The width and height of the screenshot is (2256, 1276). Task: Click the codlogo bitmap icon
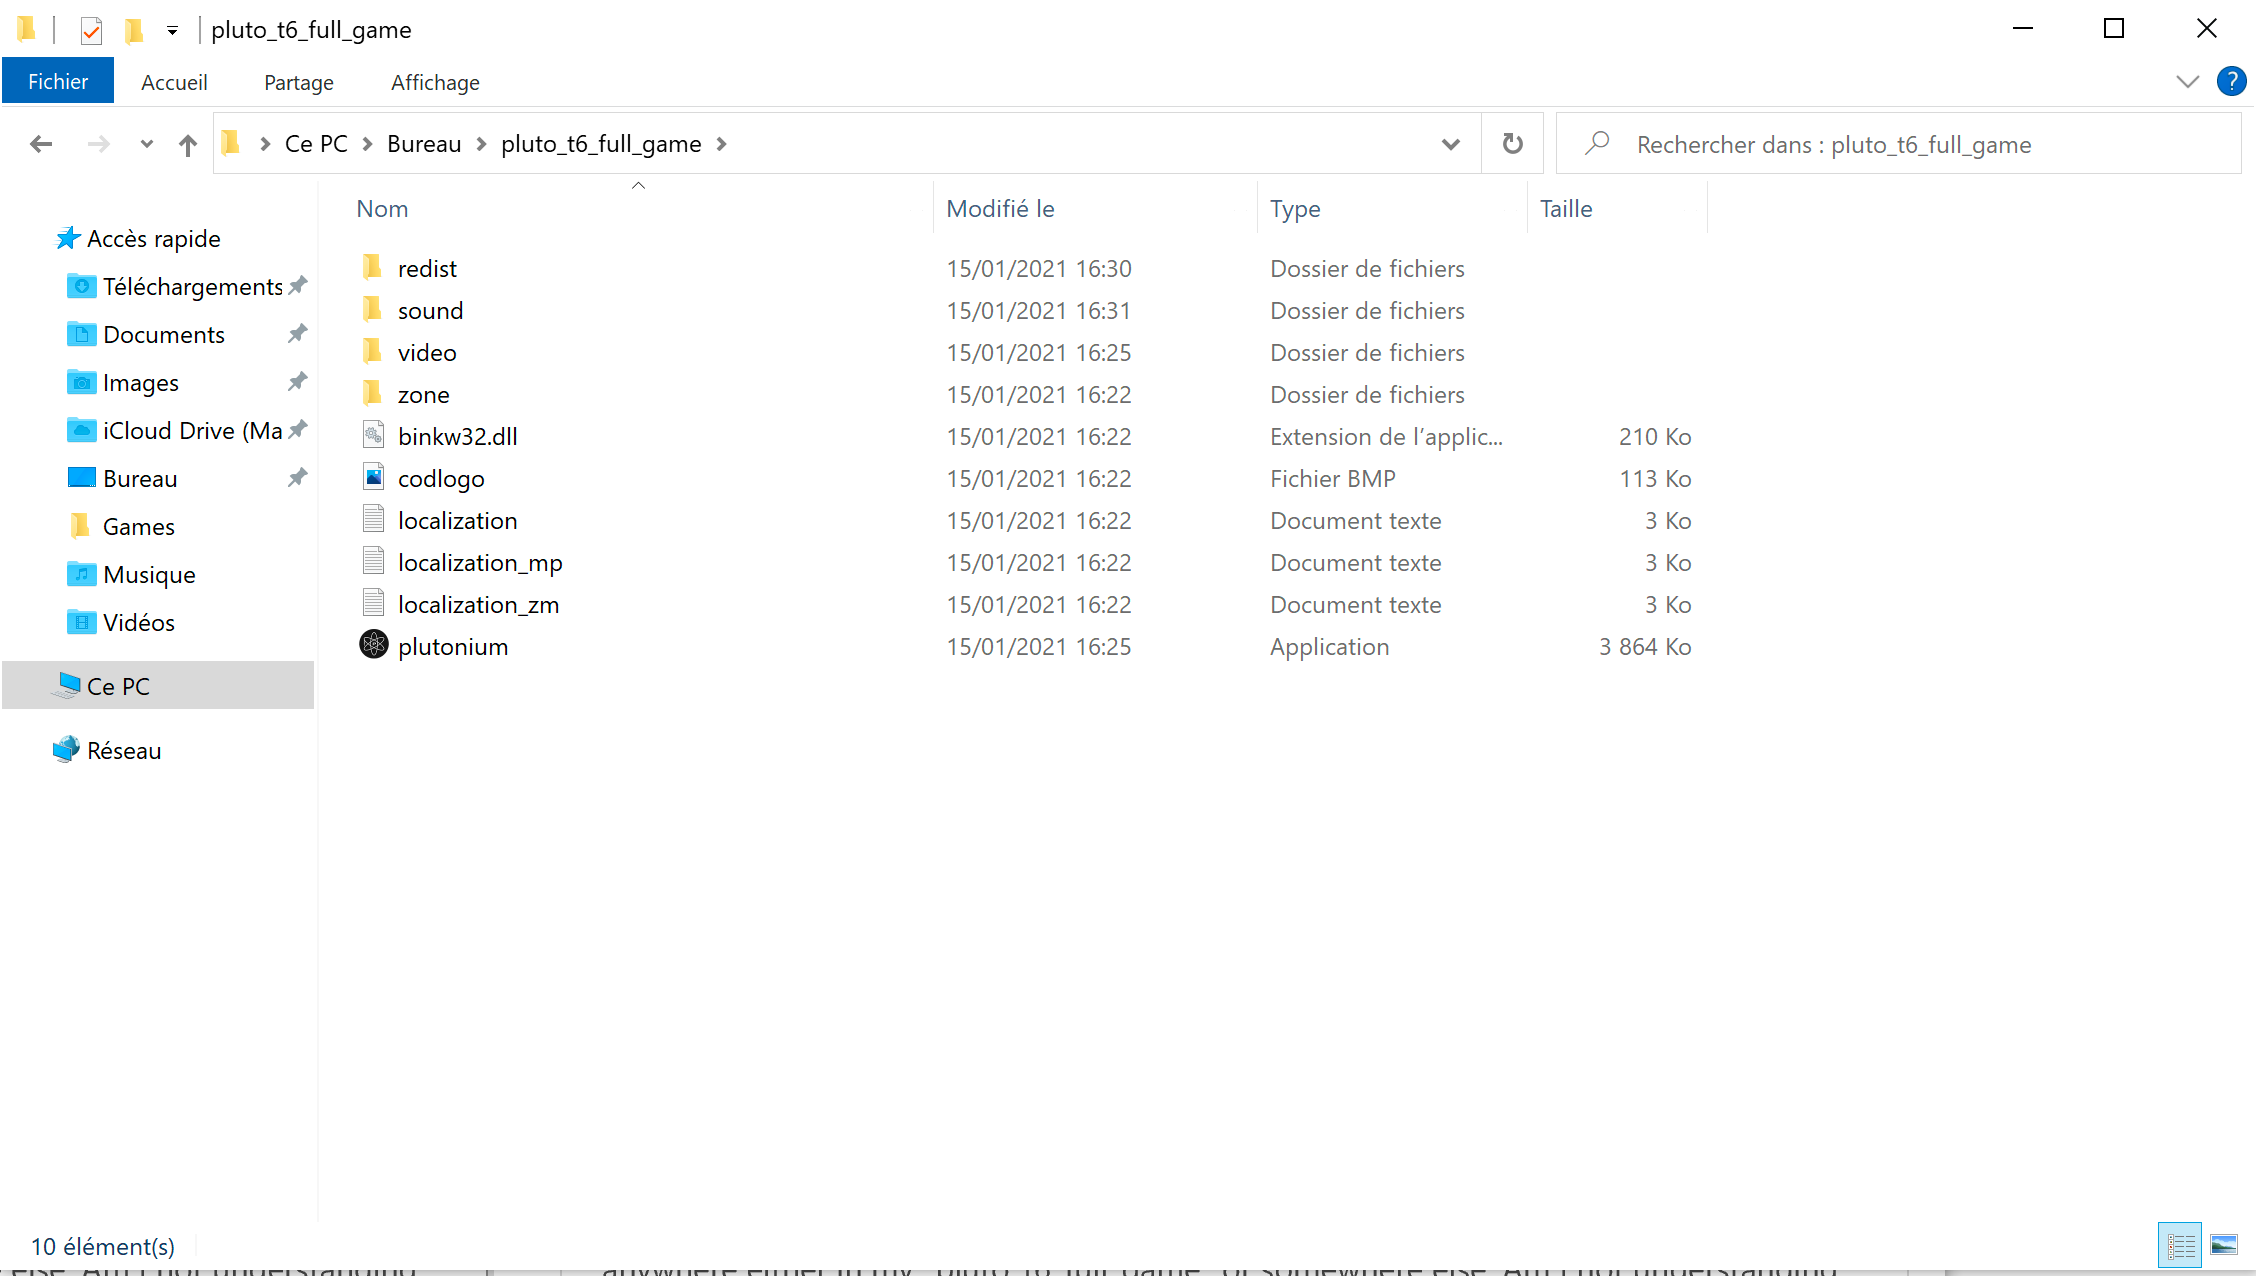(x=373, y=477)
